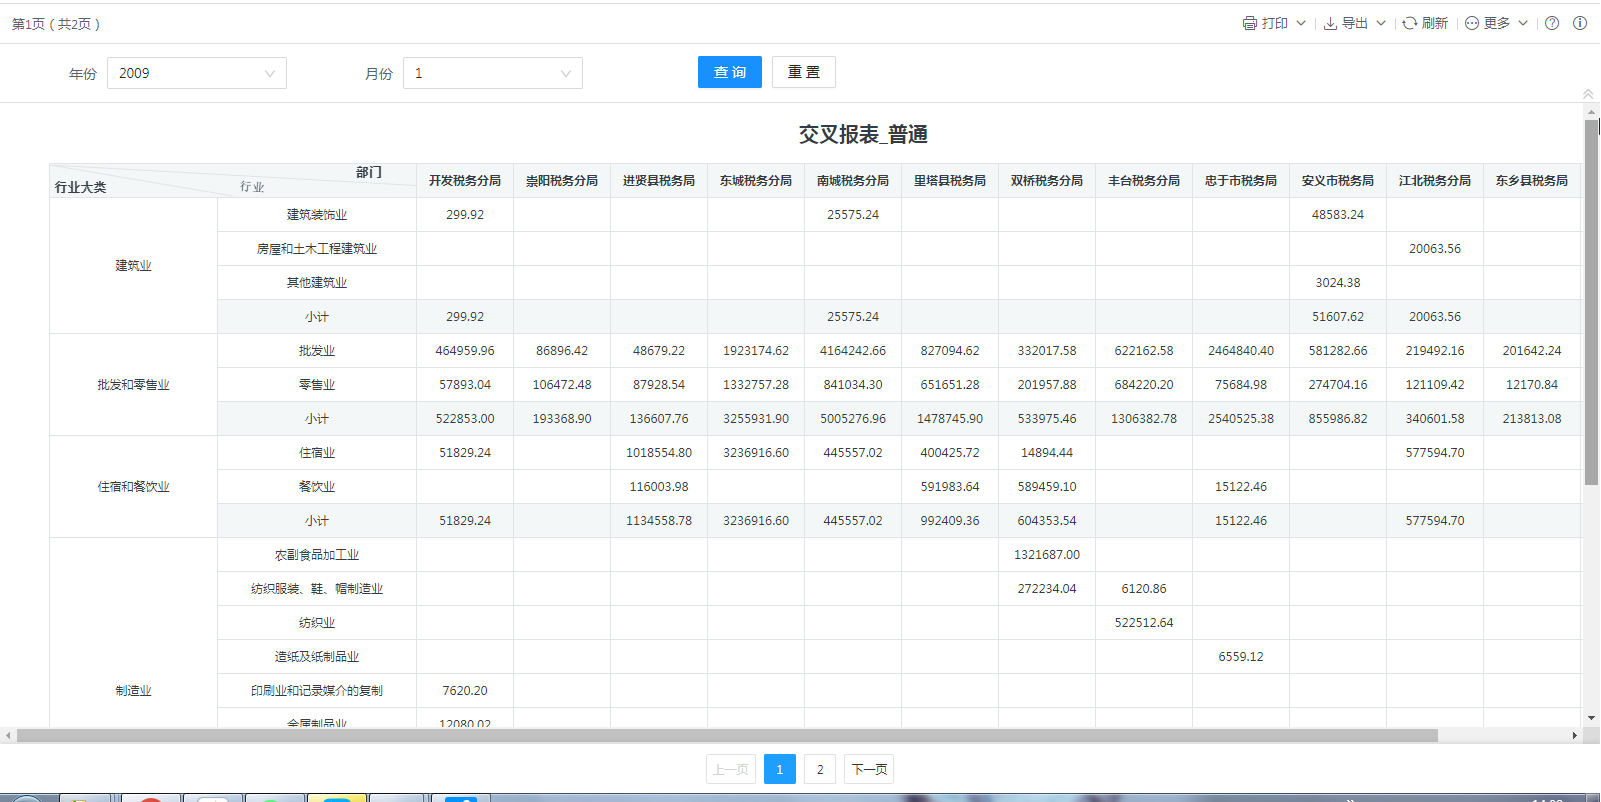The height and width of the screenshot is (802, 1601).
Task: Collapse the query panel with double-chevron icon
Action: pyautogui.click(x=1588, y=94)
